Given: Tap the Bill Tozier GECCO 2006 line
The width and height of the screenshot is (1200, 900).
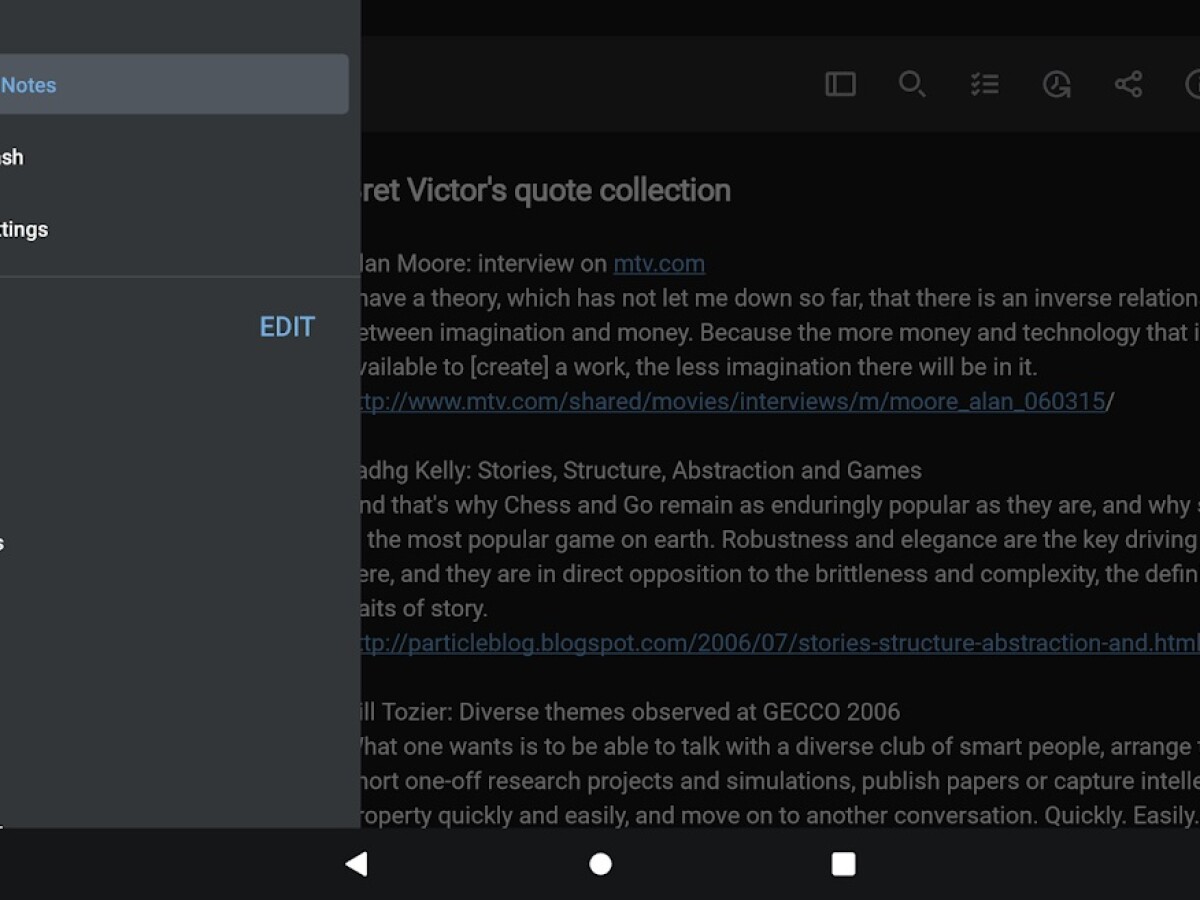Looking at the screenshot, I should pos(630,712).
